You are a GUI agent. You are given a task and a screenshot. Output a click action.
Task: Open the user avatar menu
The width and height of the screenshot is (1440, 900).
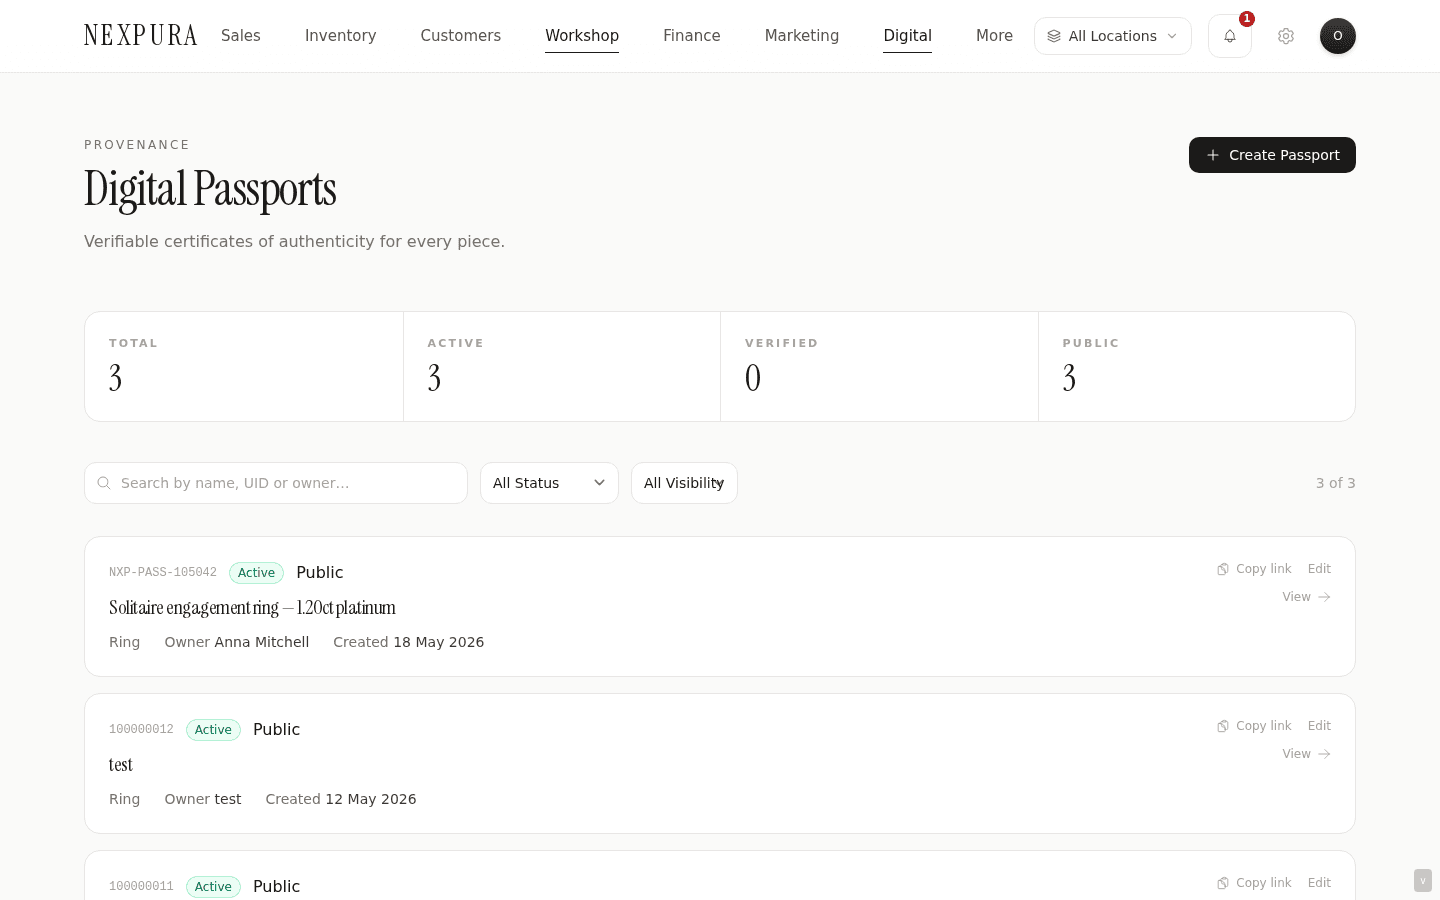1338,36
